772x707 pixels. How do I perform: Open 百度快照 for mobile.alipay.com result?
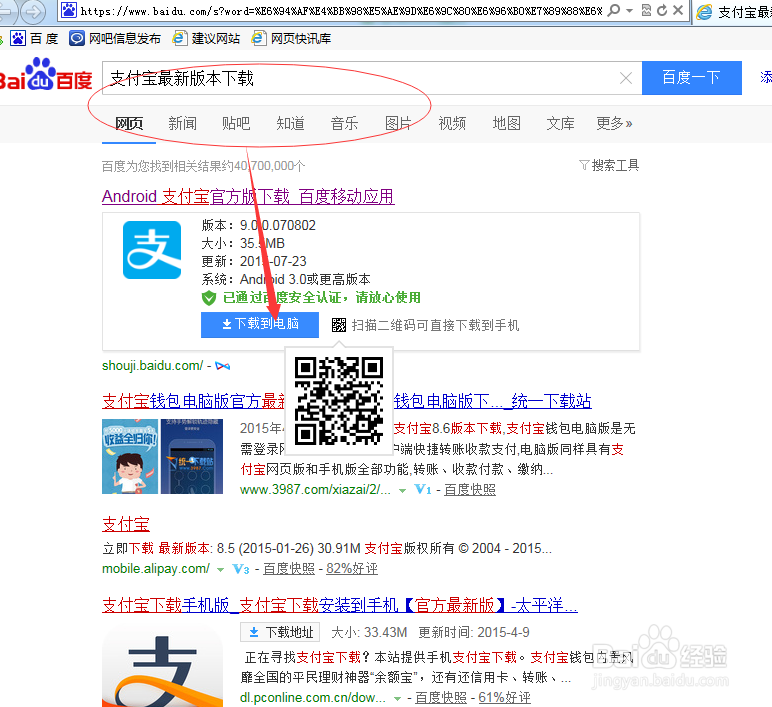tap(289, 569)
